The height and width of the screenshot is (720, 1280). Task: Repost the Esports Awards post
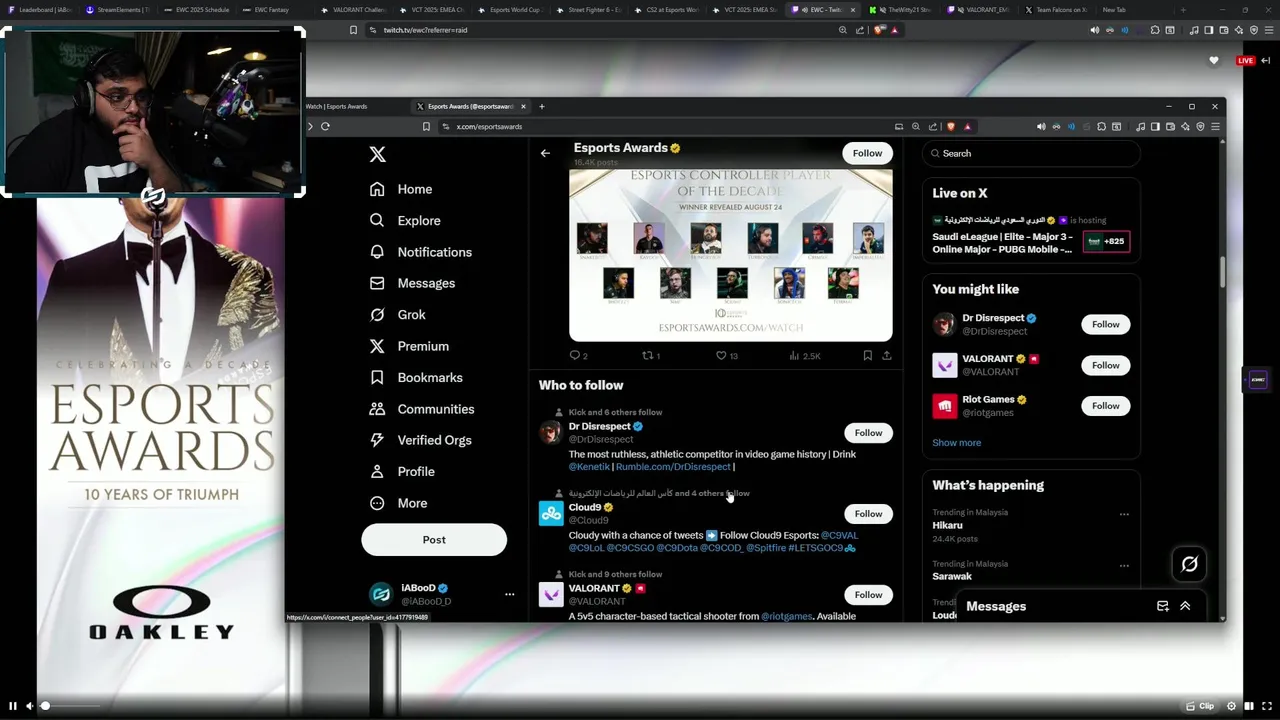(x=650, y=355)
